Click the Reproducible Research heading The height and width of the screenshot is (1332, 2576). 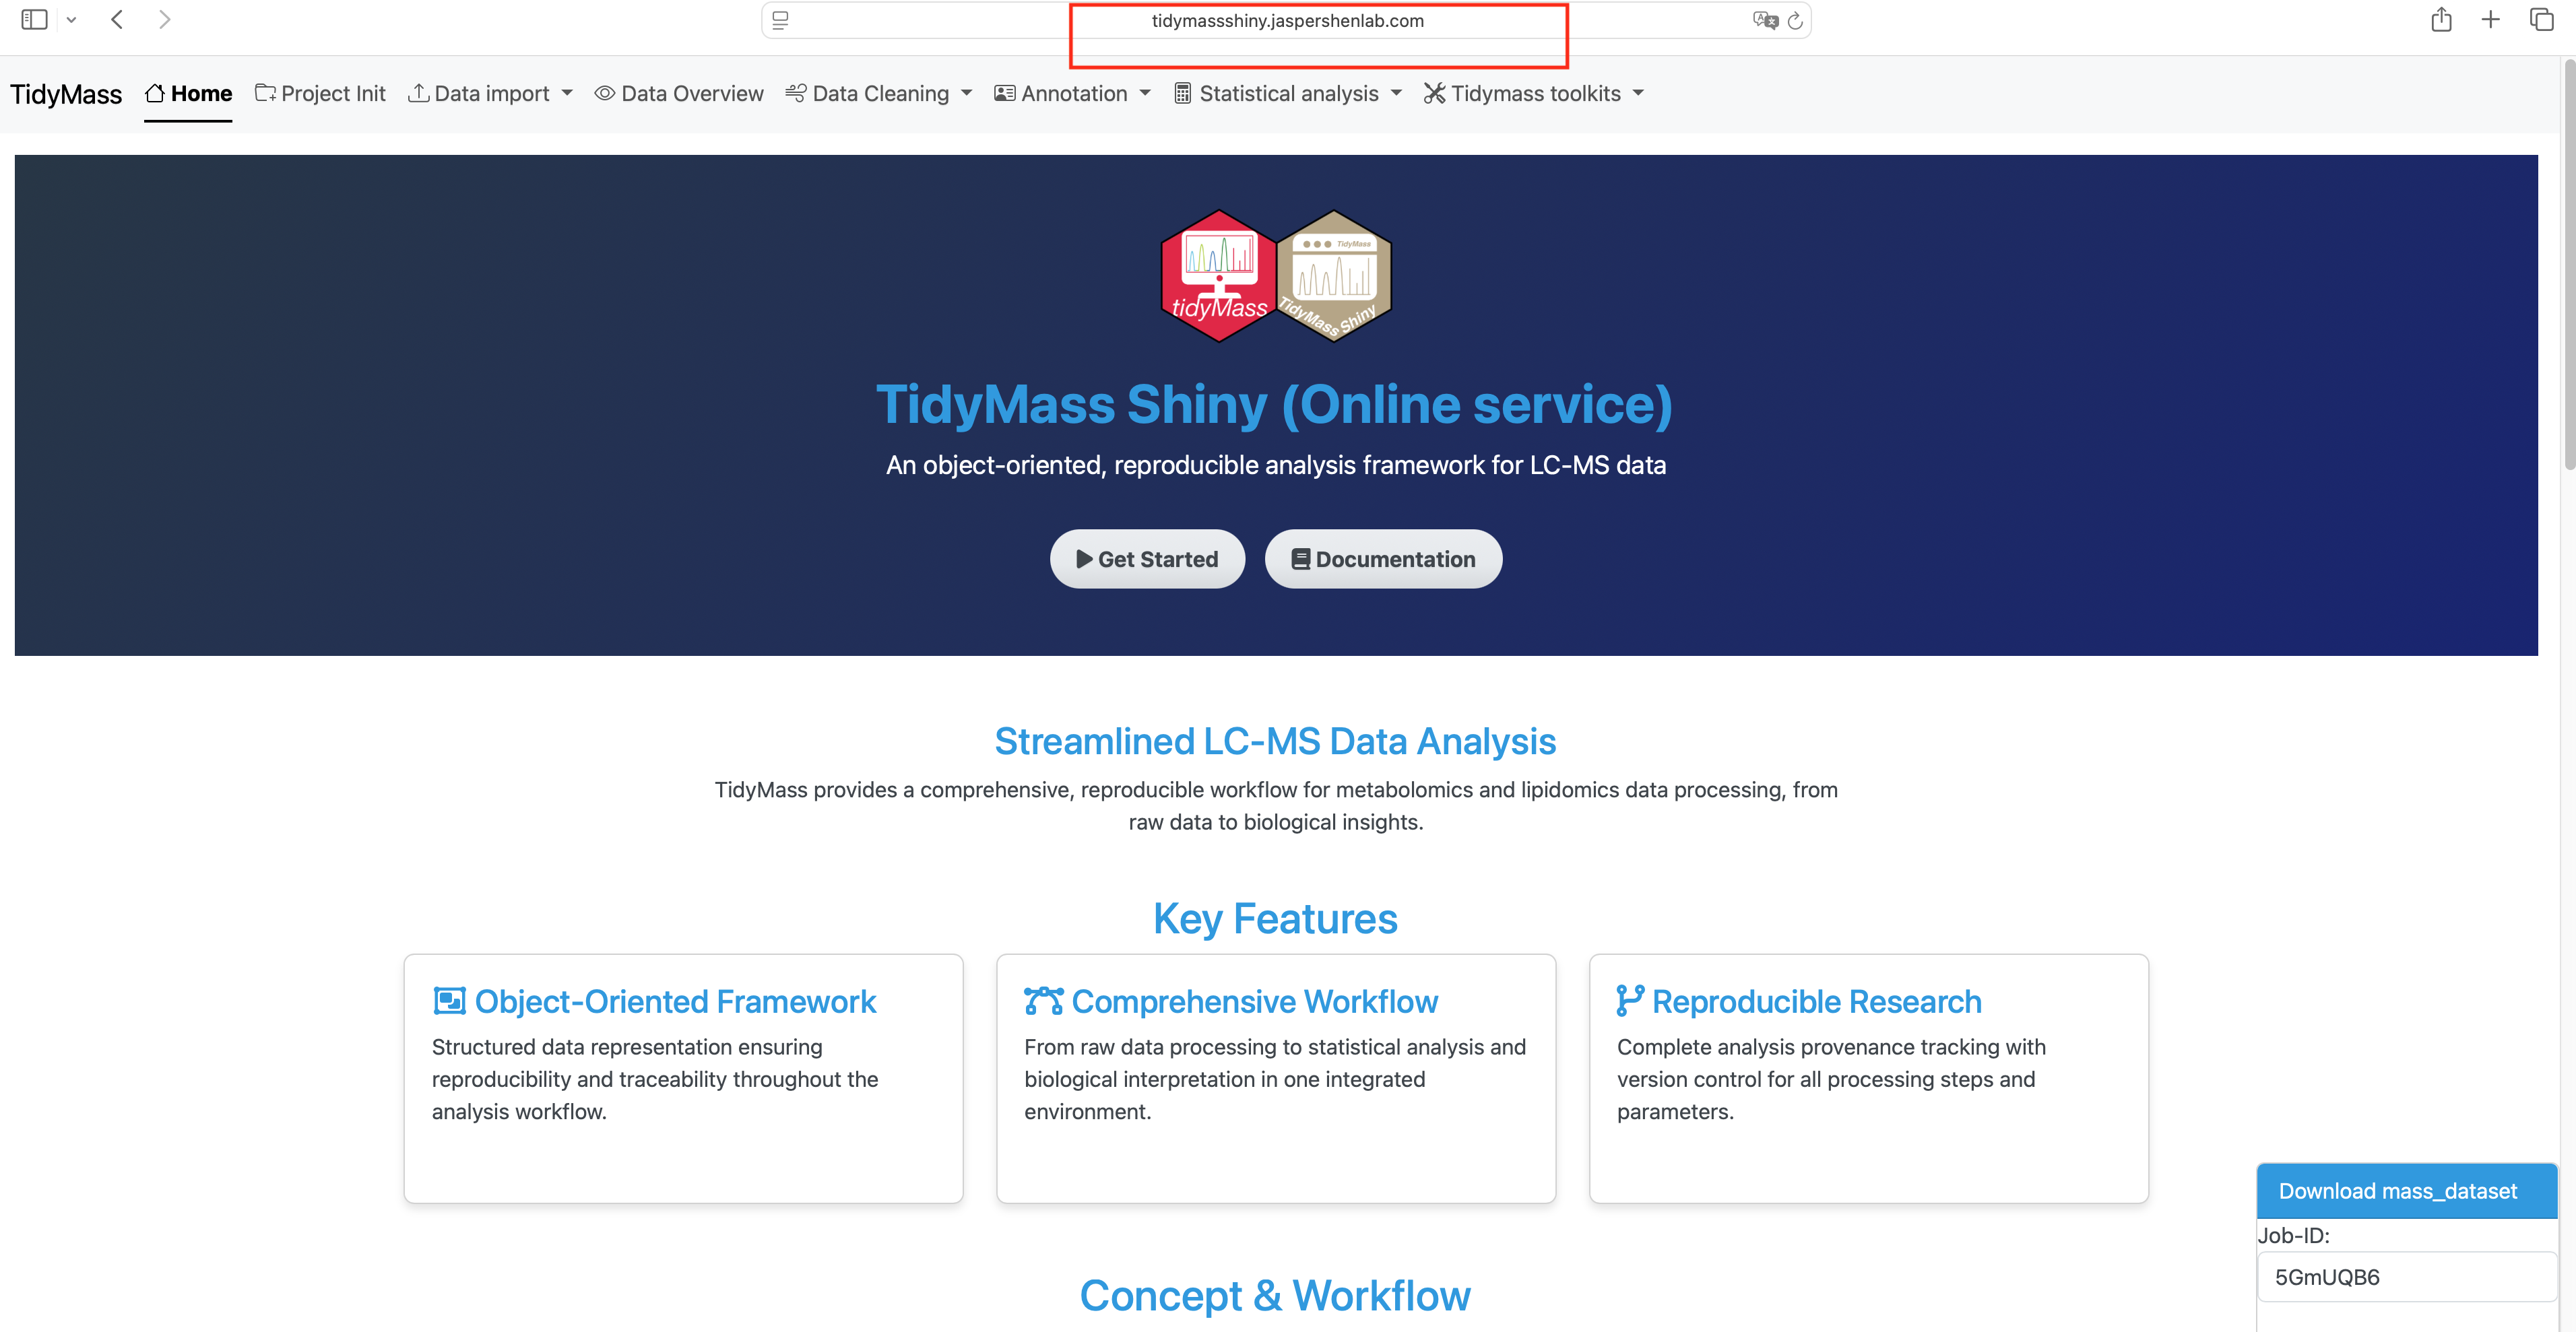tap(1816, 1001)
